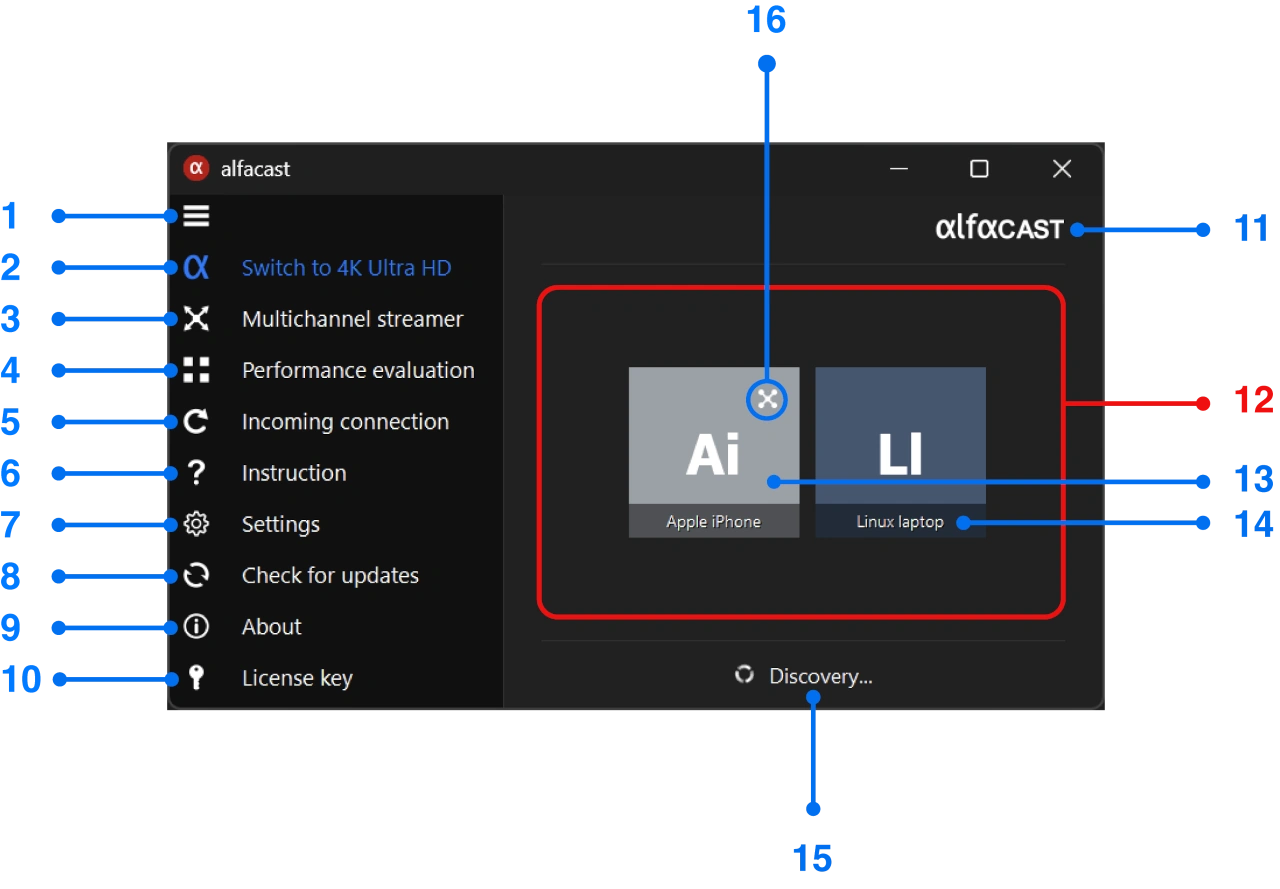Open the hamburger menu
The width and height of the screenshot is (1280, 889).
point(196,215)
